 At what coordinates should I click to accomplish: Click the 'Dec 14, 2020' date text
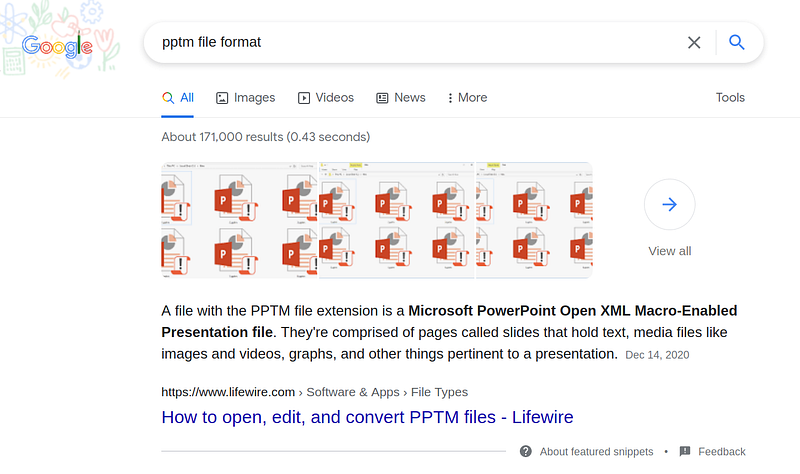coord(657,355)
